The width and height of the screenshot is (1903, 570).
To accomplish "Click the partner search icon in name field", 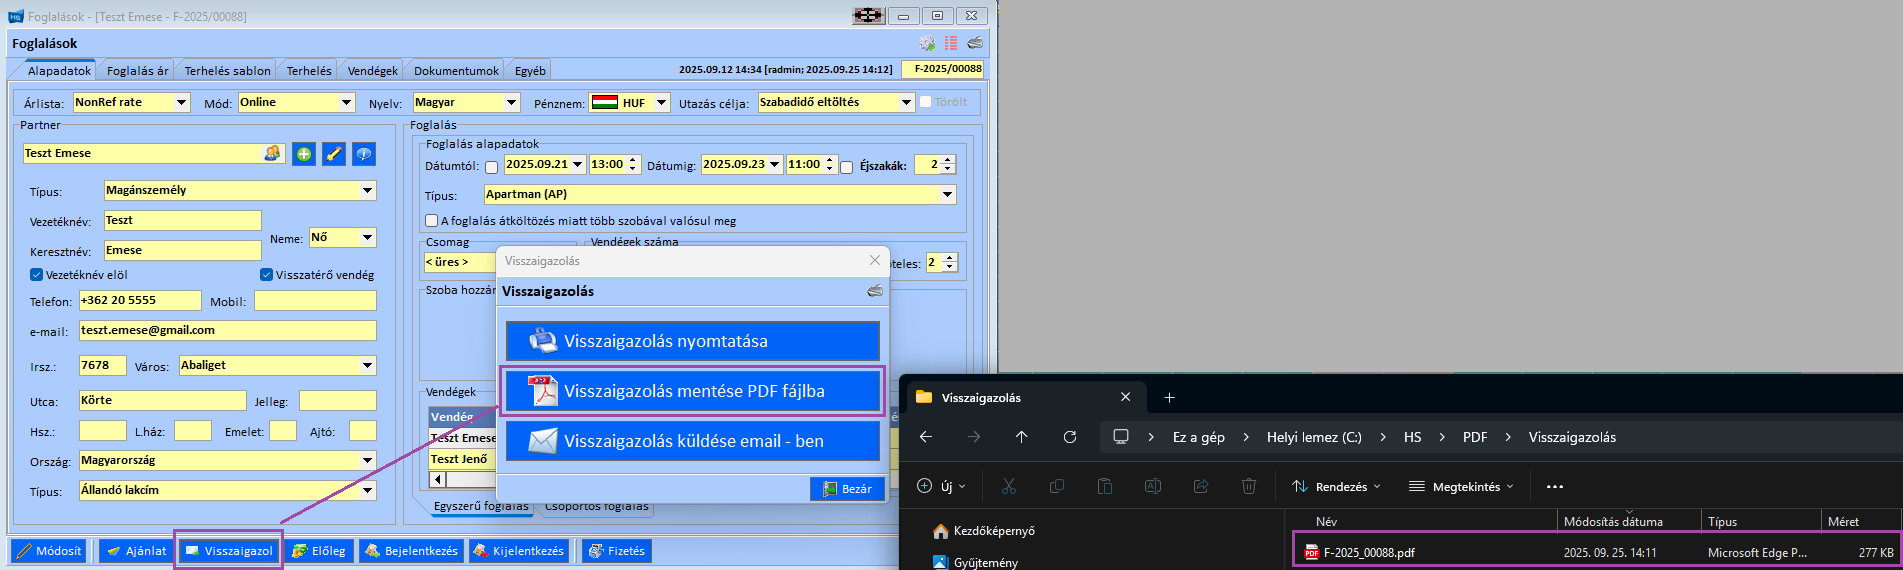I will pyautogui.click(x=272, y=153).
